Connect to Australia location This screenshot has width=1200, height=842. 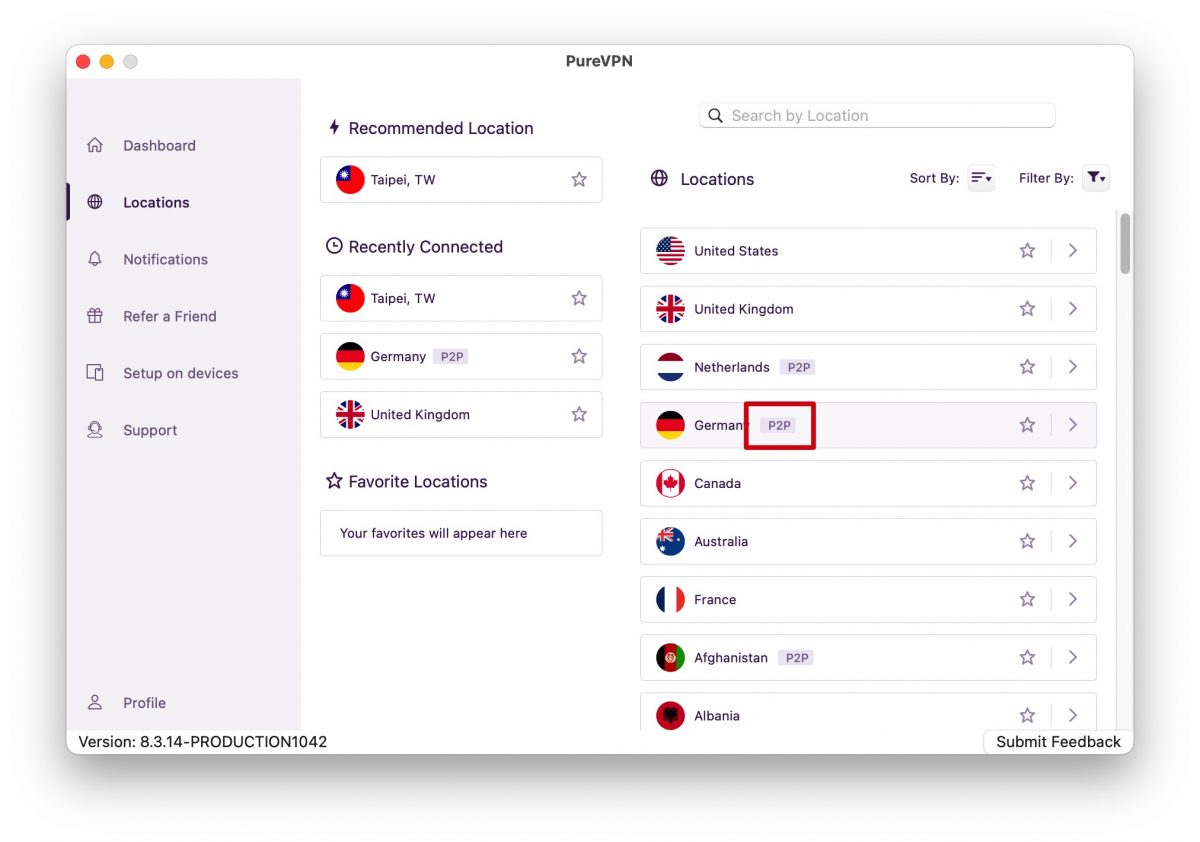[868, 541]
